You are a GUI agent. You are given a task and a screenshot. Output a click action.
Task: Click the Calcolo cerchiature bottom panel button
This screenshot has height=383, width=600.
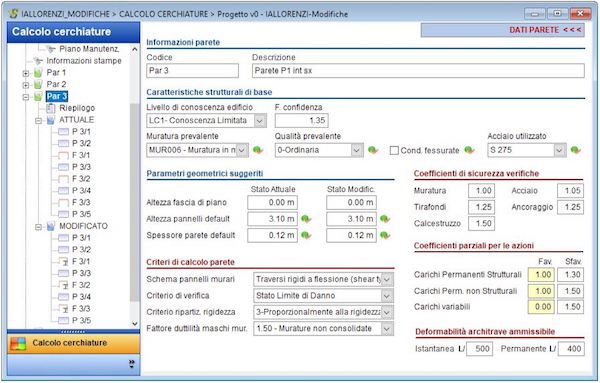(x=73, y=343)
